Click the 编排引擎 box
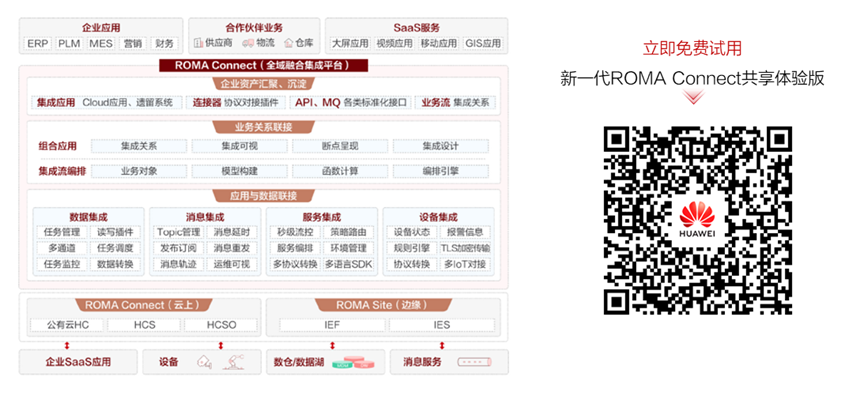The height and width of the screenshot is (400, 864). 441,171
